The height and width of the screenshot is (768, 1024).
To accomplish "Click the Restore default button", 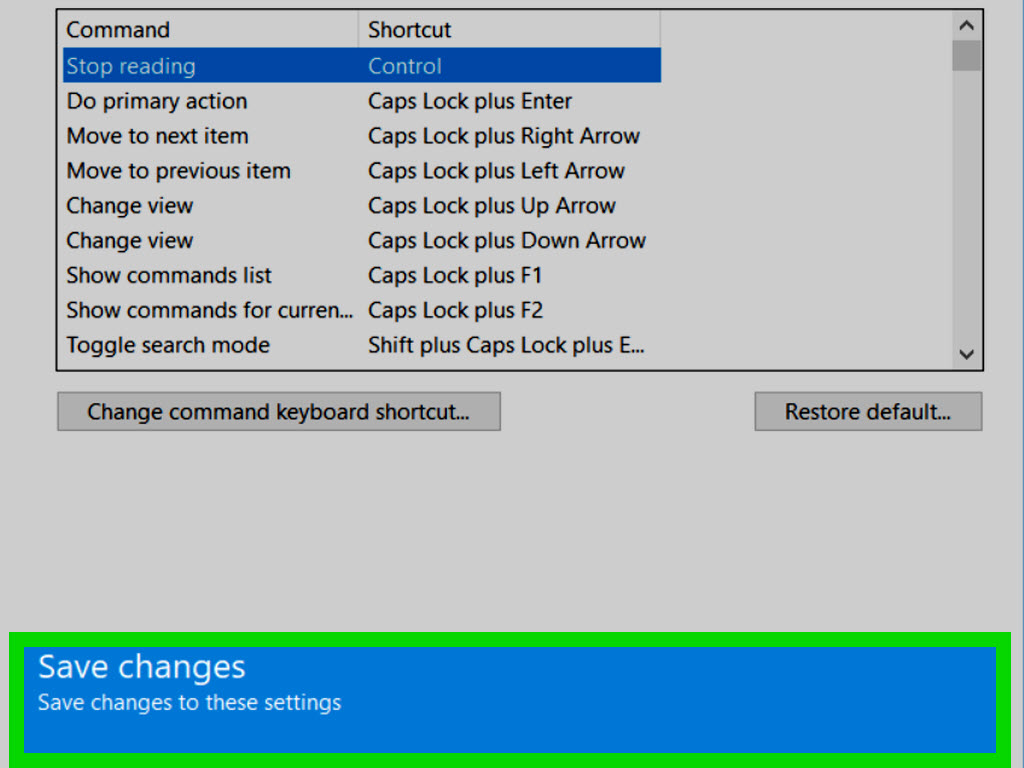I will [868, 411].
